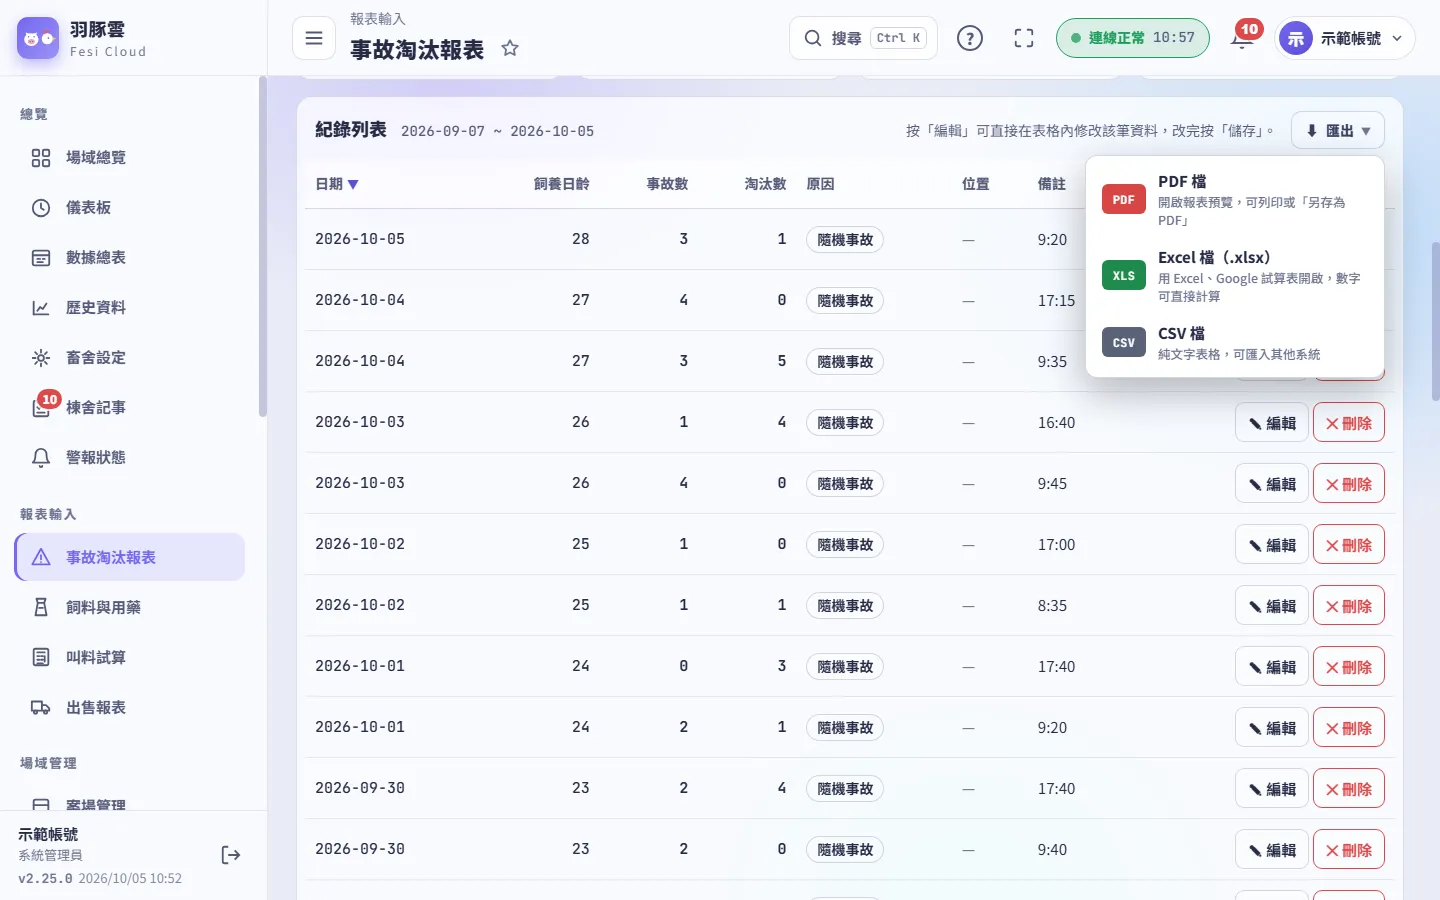Choose the CSV 檔 export option

tap(1235, 343)
